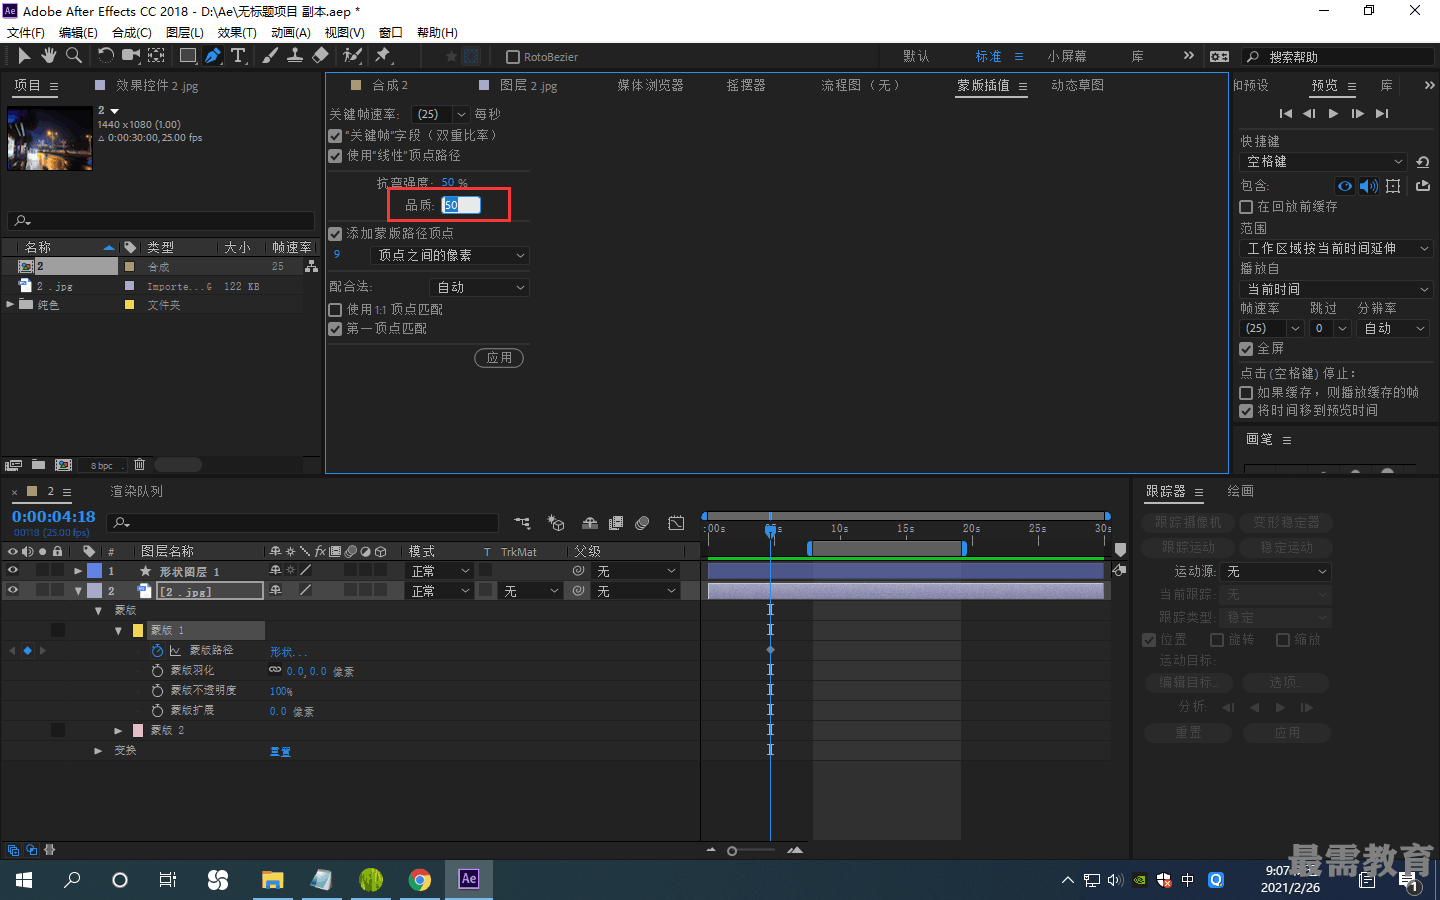Enable the RotoBezier checkbox
Screen dimensions: 1440x900
coord(513,57)
